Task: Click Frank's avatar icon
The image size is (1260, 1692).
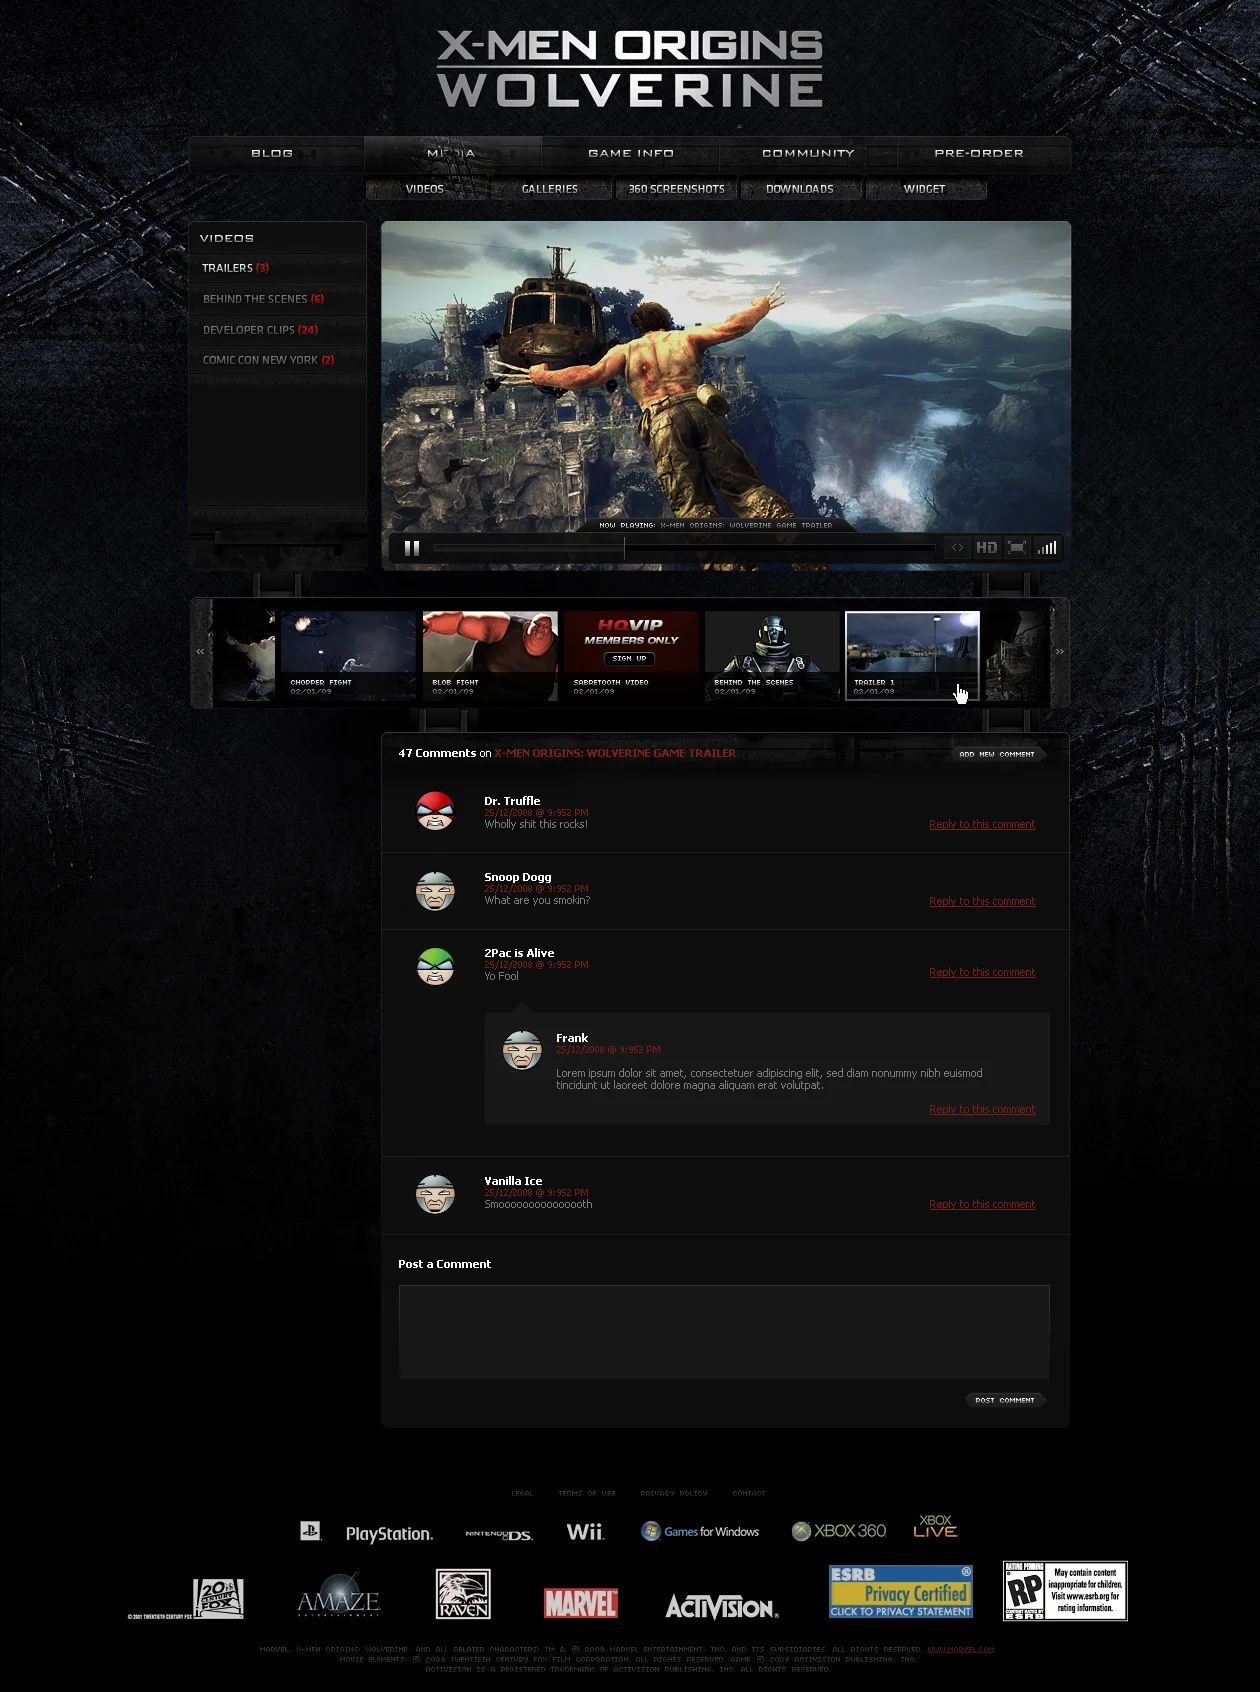Action: click(522, 1050)
